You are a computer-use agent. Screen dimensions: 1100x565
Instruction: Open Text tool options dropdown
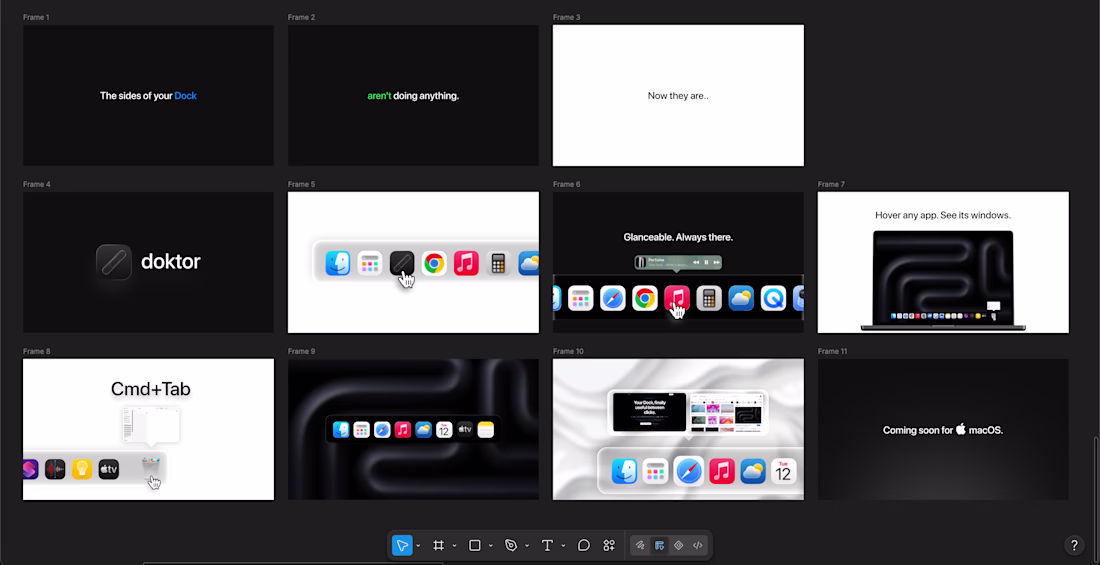563,546
